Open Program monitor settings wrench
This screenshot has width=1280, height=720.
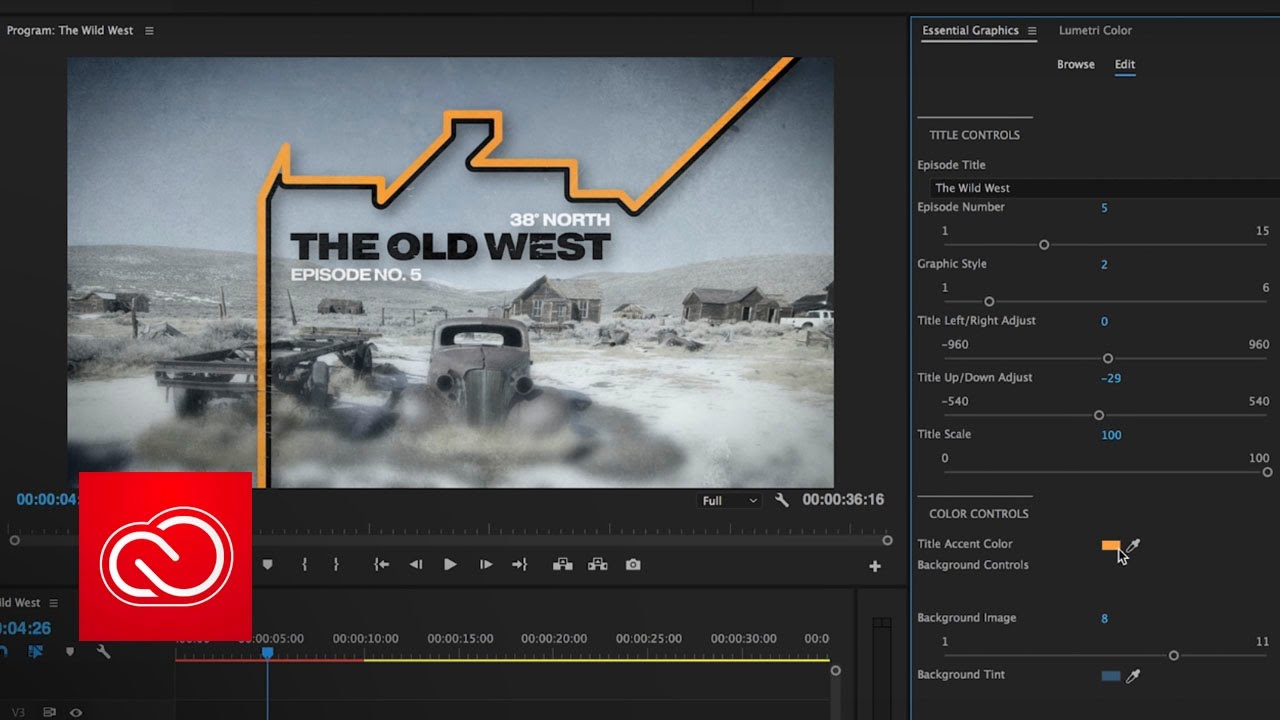coord(782,500)
